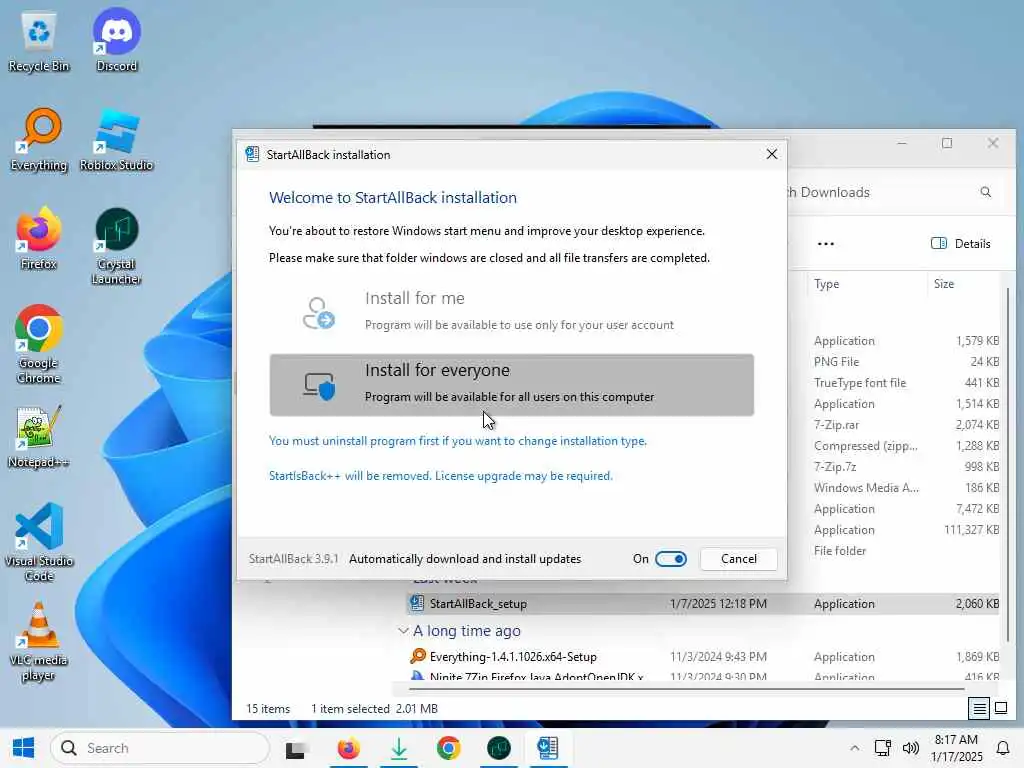Switch Explorer to large thumbnails view
The height and width of the screenshot is (768, 1024).
click(x=1001, y=709)
